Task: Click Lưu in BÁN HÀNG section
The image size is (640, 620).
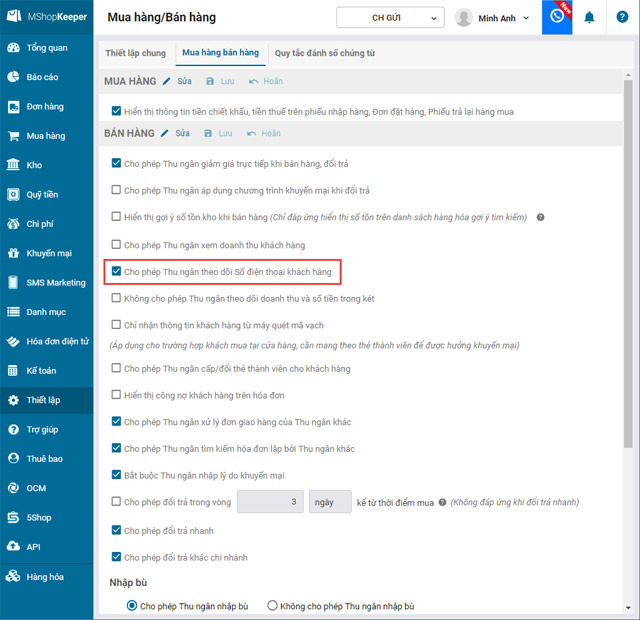Action: 218,133
